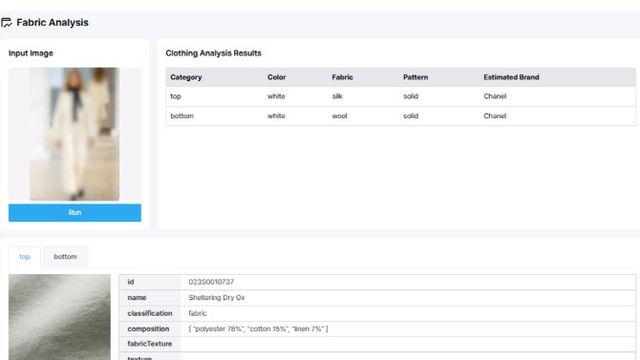
Task: Click the id value 0235001073T
Action: click(x=211, y=282)
